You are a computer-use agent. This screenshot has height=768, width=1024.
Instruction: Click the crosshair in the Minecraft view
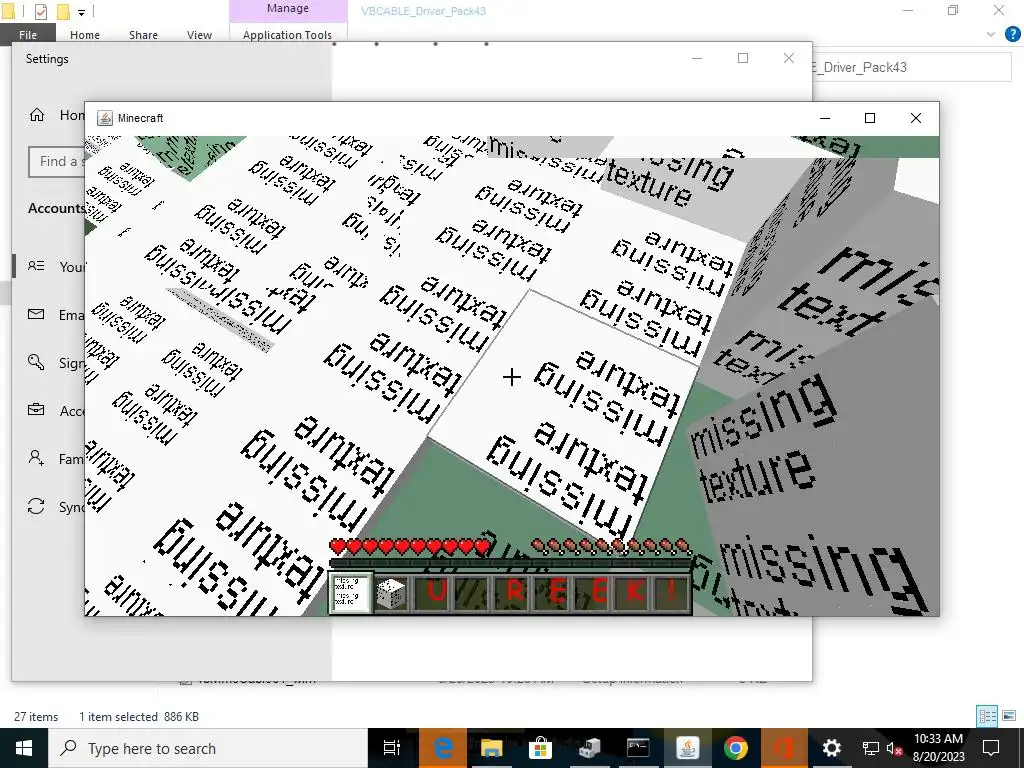click(512, 377)
